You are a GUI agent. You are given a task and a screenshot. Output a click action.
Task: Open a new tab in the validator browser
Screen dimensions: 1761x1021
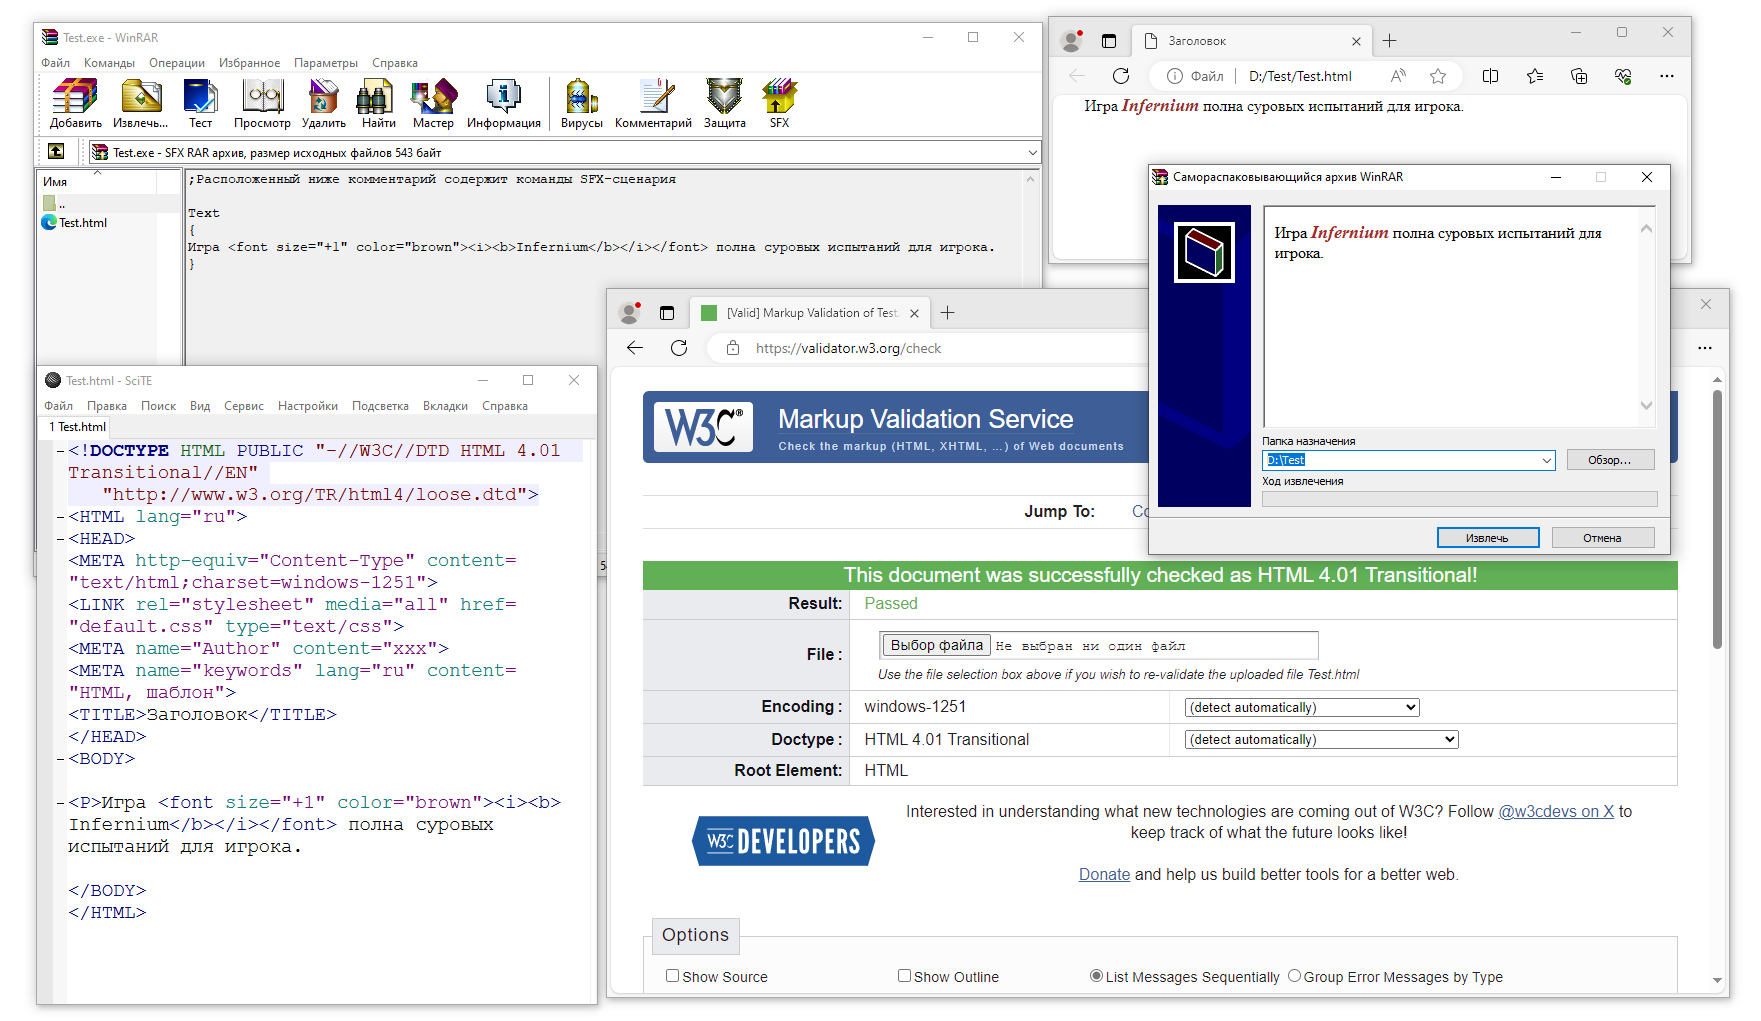(x=948, y=313)
